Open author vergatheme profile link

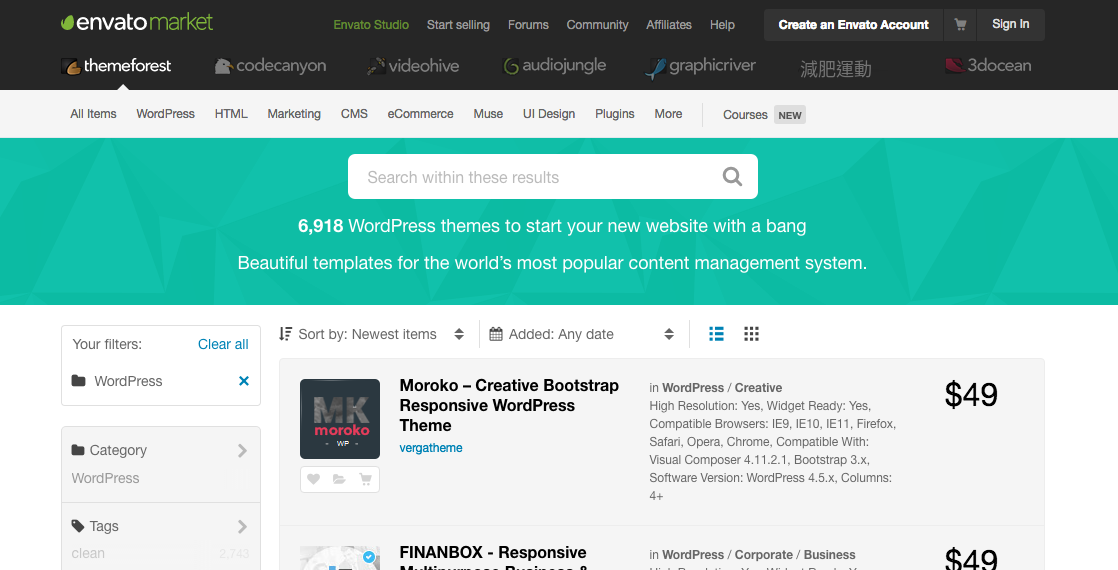[431, 448]
